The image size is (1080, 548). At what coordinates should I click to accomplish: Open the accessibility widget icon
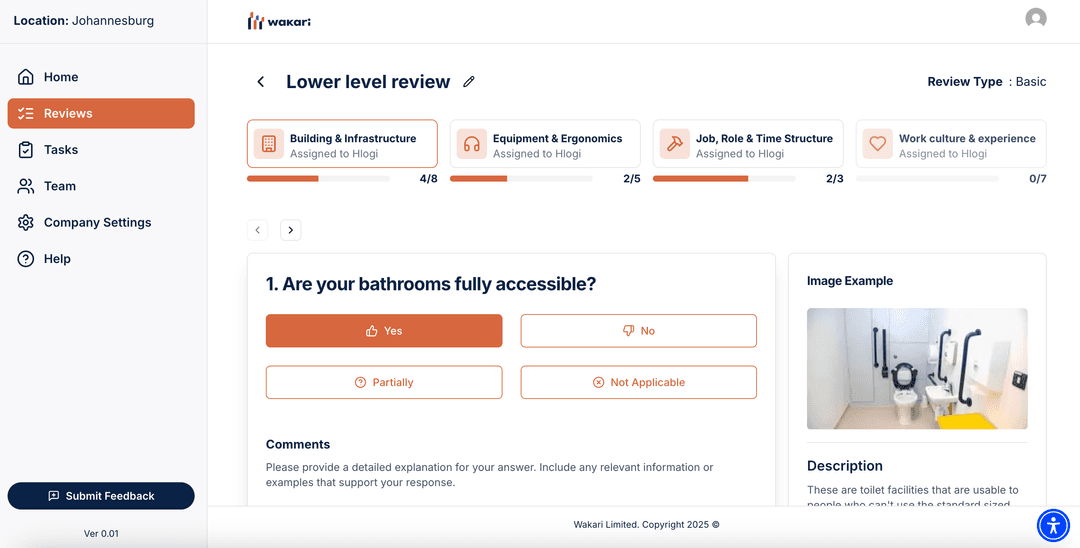pyautogui.click(x=1053, y=525)
